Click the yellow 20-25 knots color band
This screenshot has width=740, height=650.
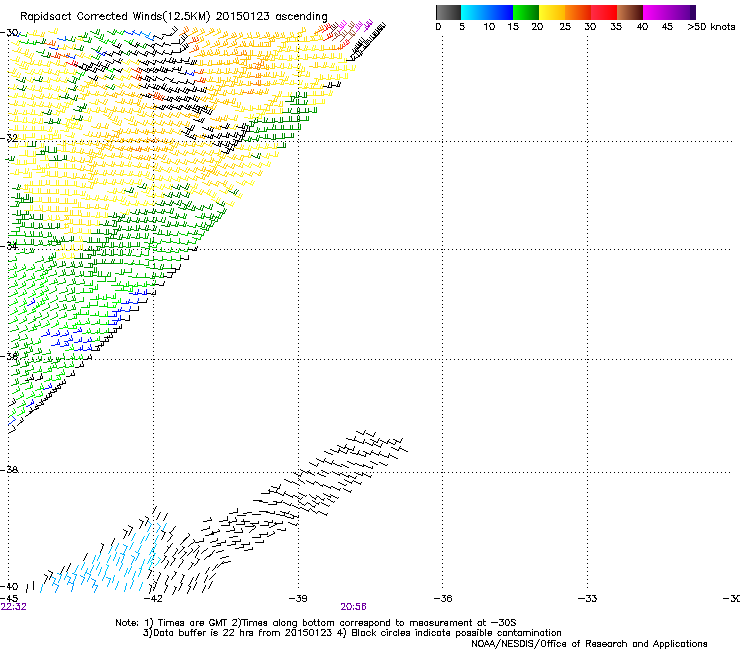point(552,12)
